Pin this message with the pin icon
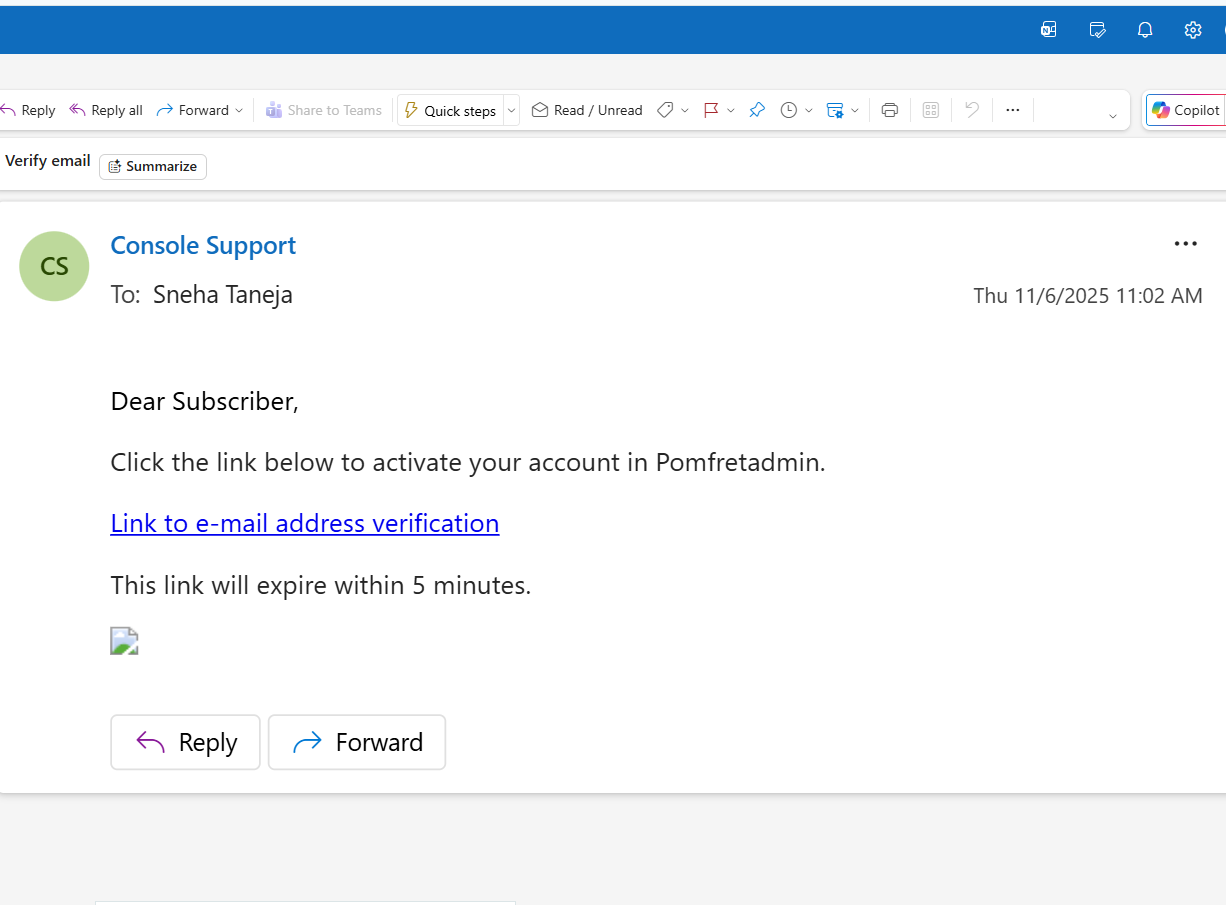1226x905 pixels. pyautogui.click(x=757, y=110)
